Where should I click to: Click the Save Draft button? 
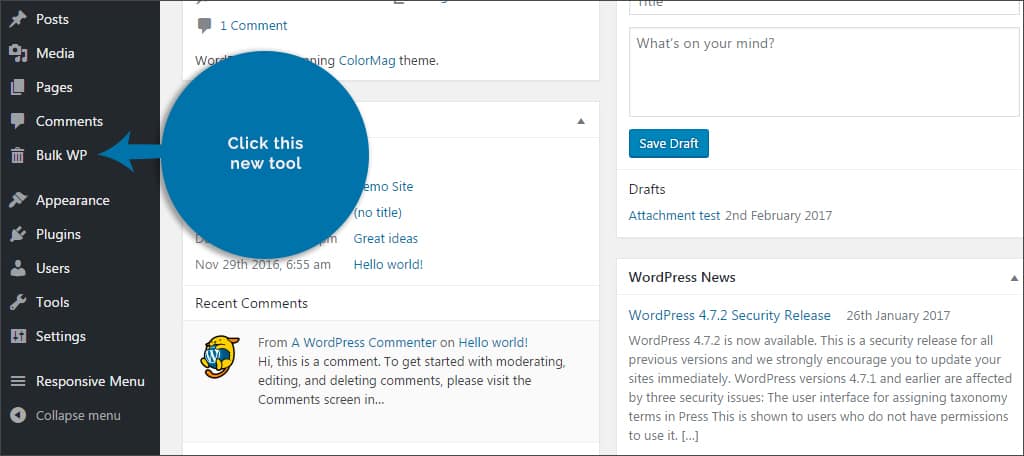tap(669, 144)
